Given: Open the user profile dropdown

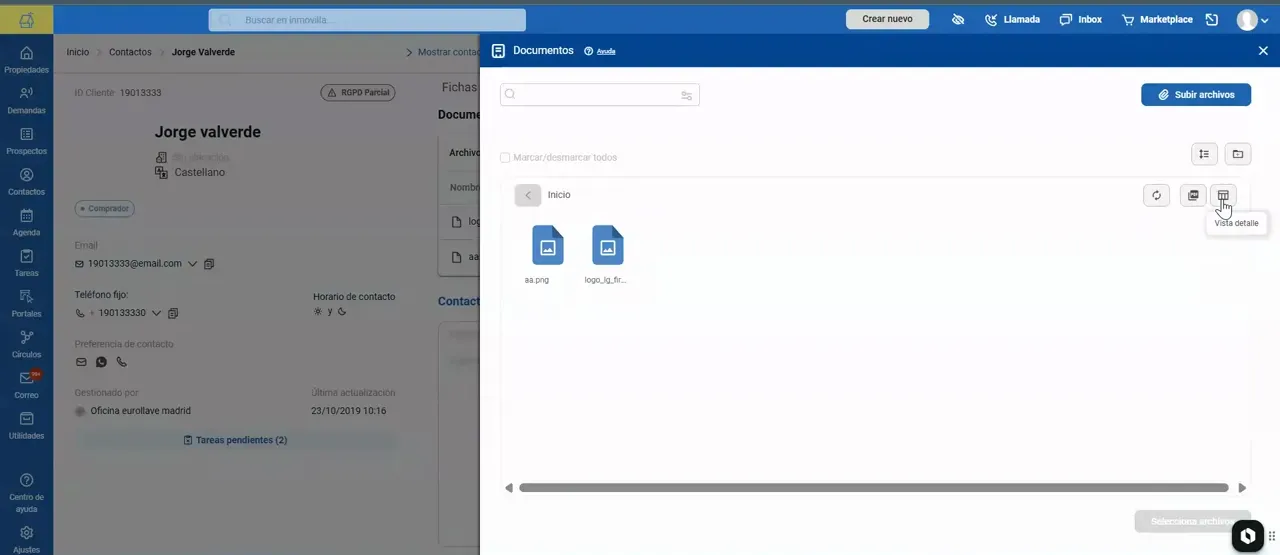Looking at the screenshot, I should [1253, 20].
